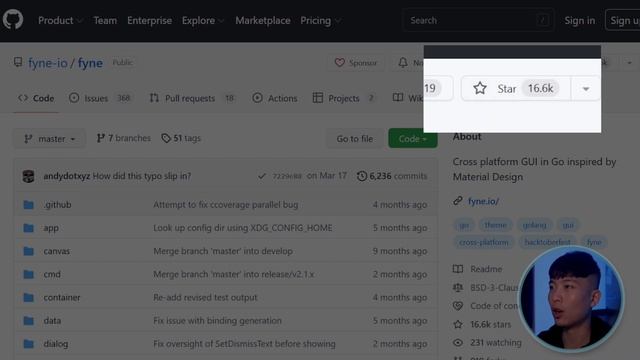640x360 pixels.
Task: Click the license scale icon
Action: click(x=458, y=288)
